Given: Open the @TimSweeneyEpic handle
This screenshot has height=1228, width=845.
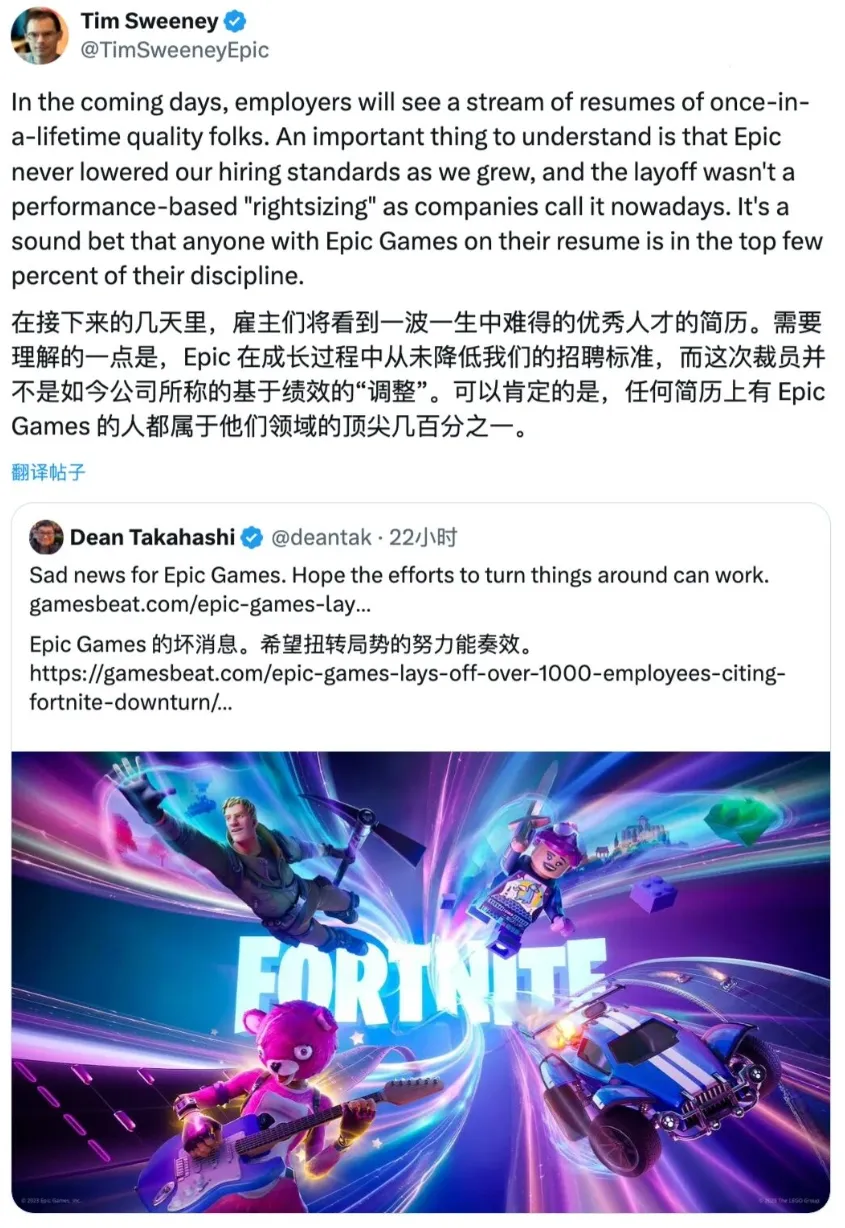Looking at the screenshot, I should click(174, 49).
